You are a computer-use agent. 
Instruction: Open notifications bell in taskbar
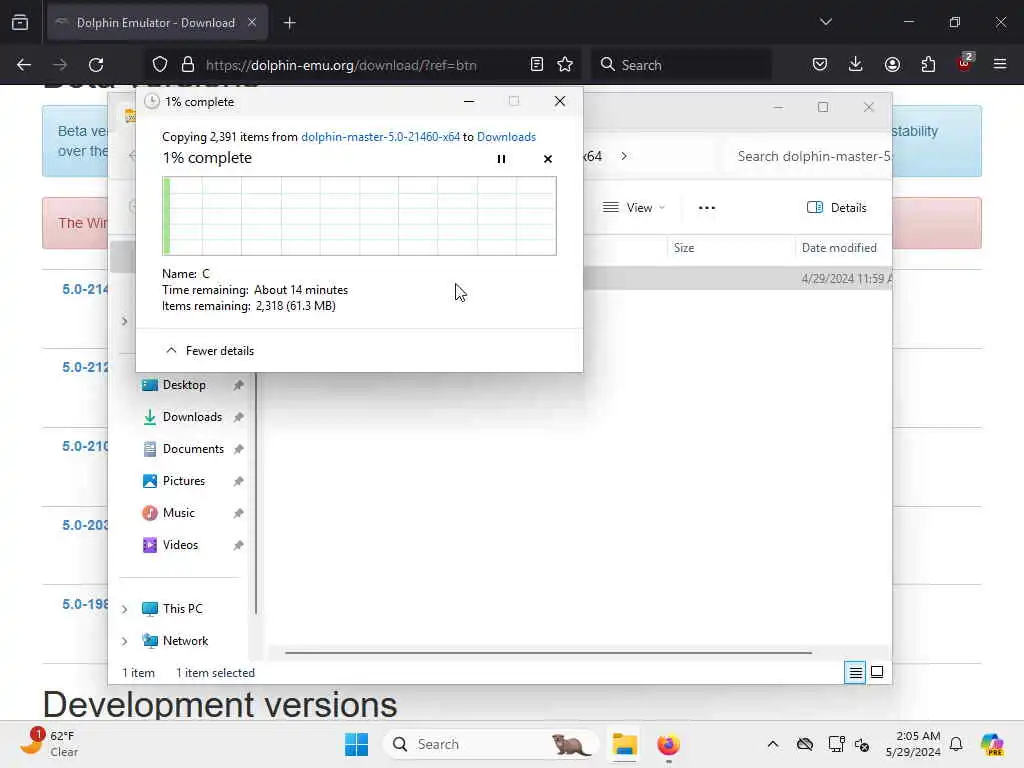956,744
